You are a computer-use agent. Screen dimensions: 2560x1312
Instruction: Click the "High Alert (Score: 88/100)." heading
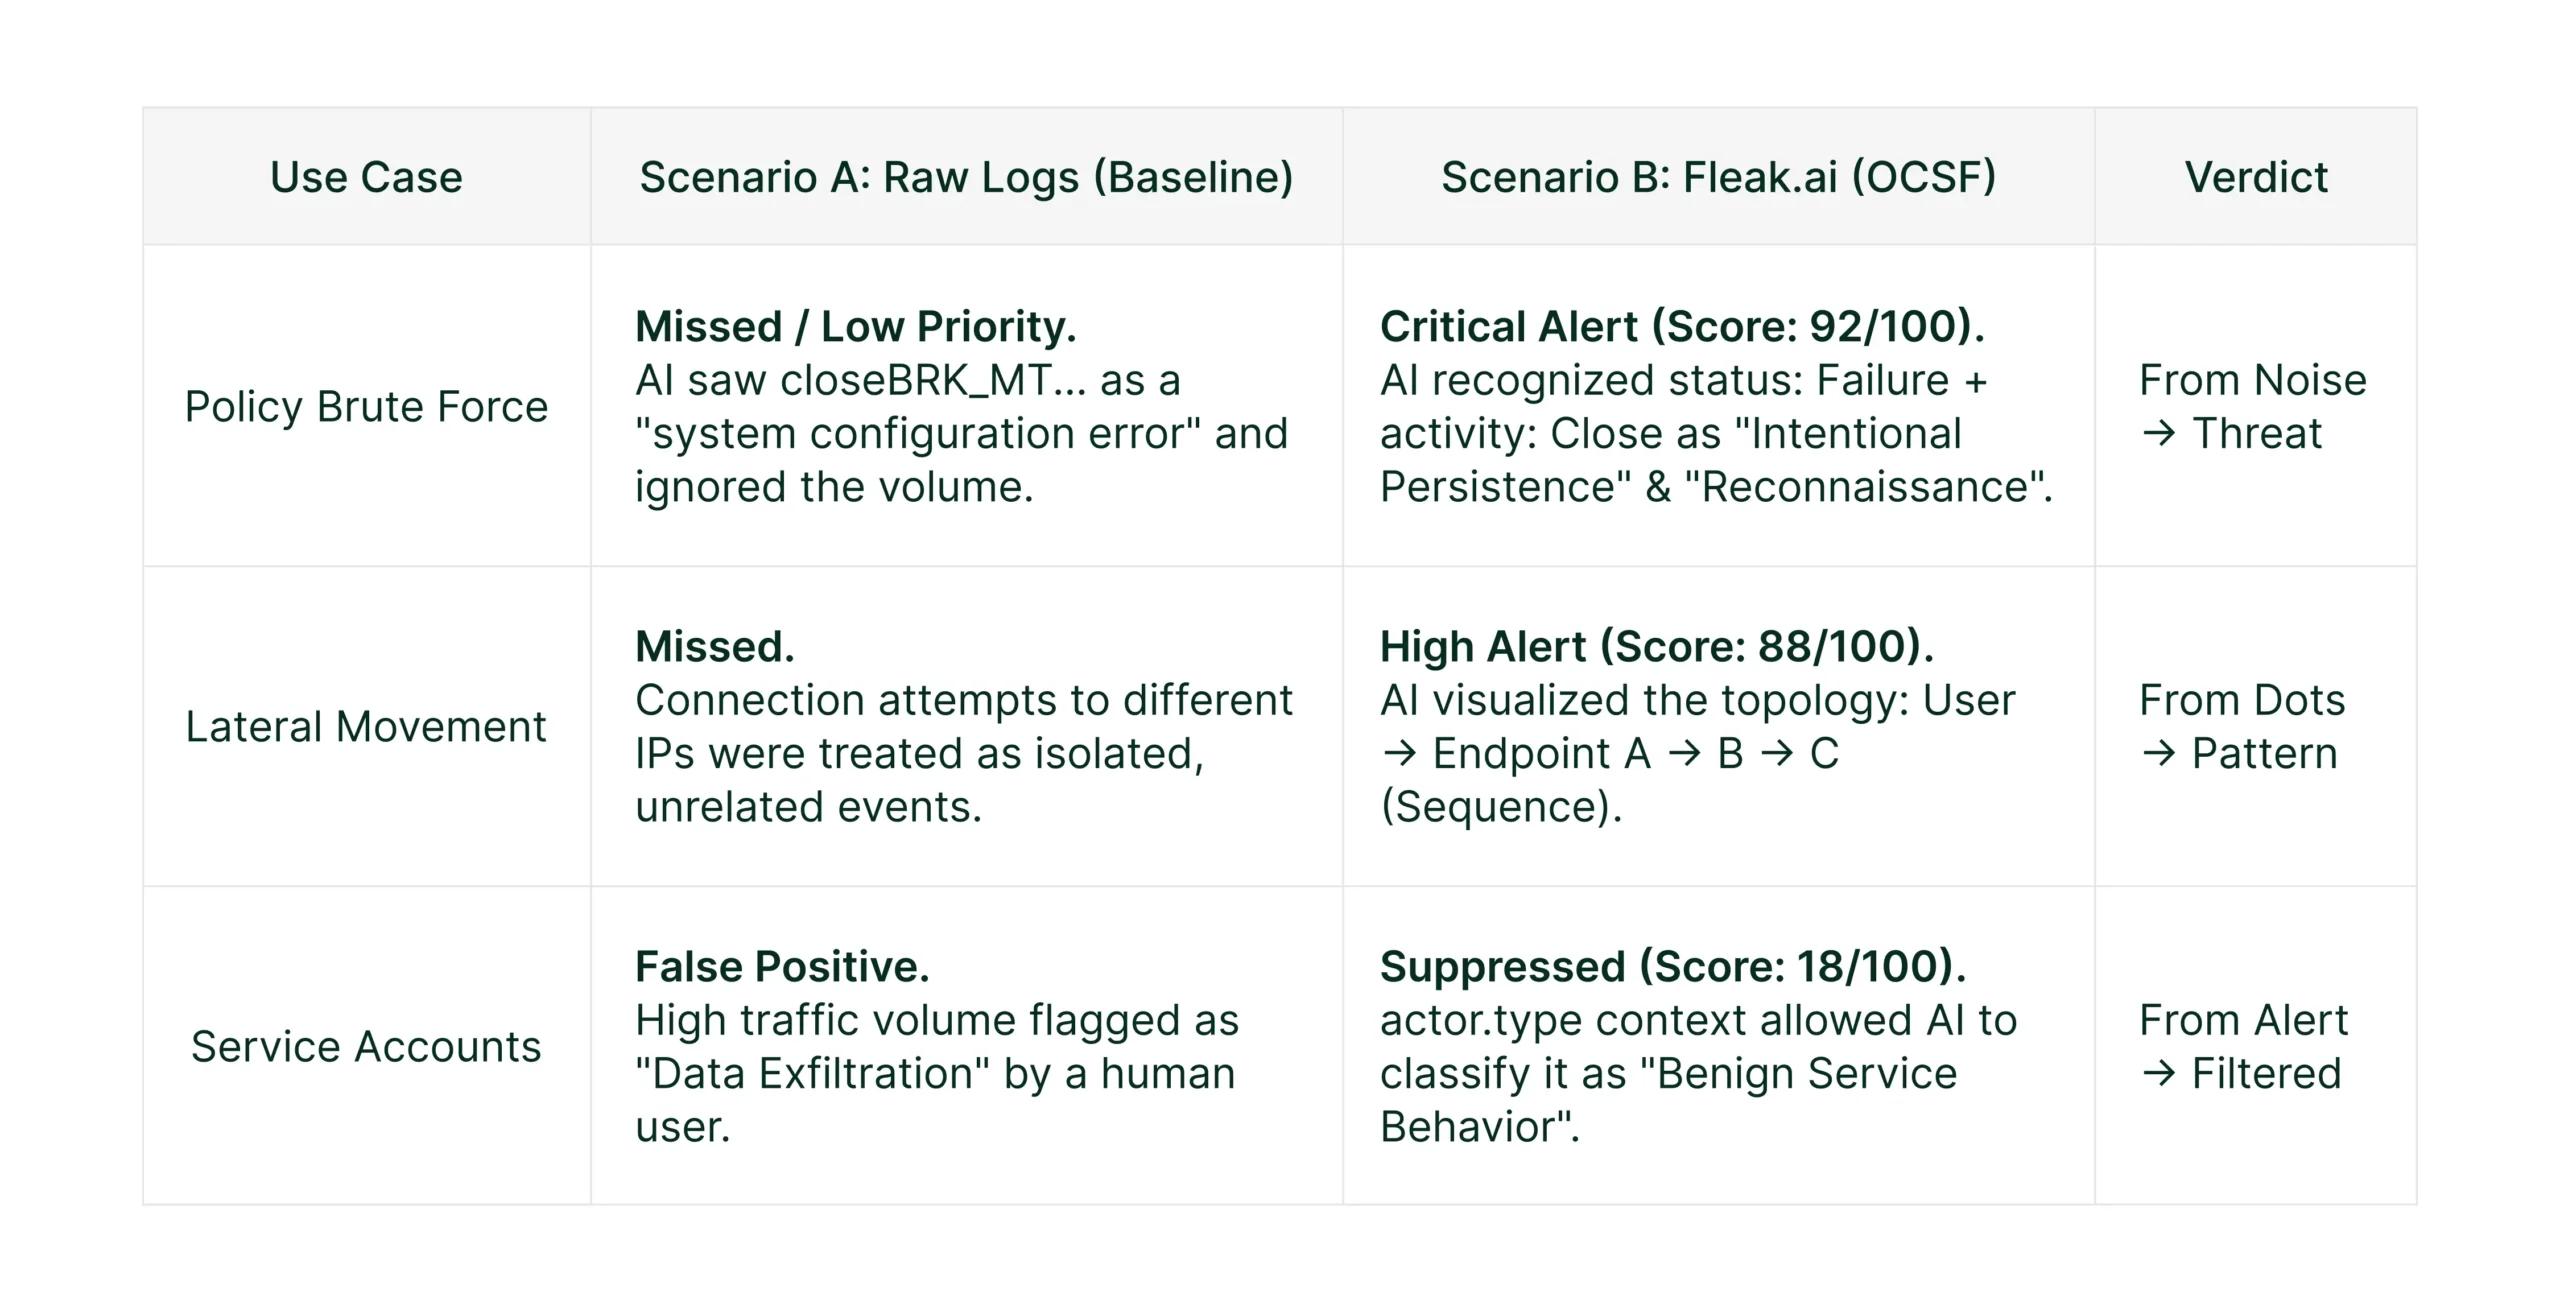pyautogui.click(x=1657, y=647)
